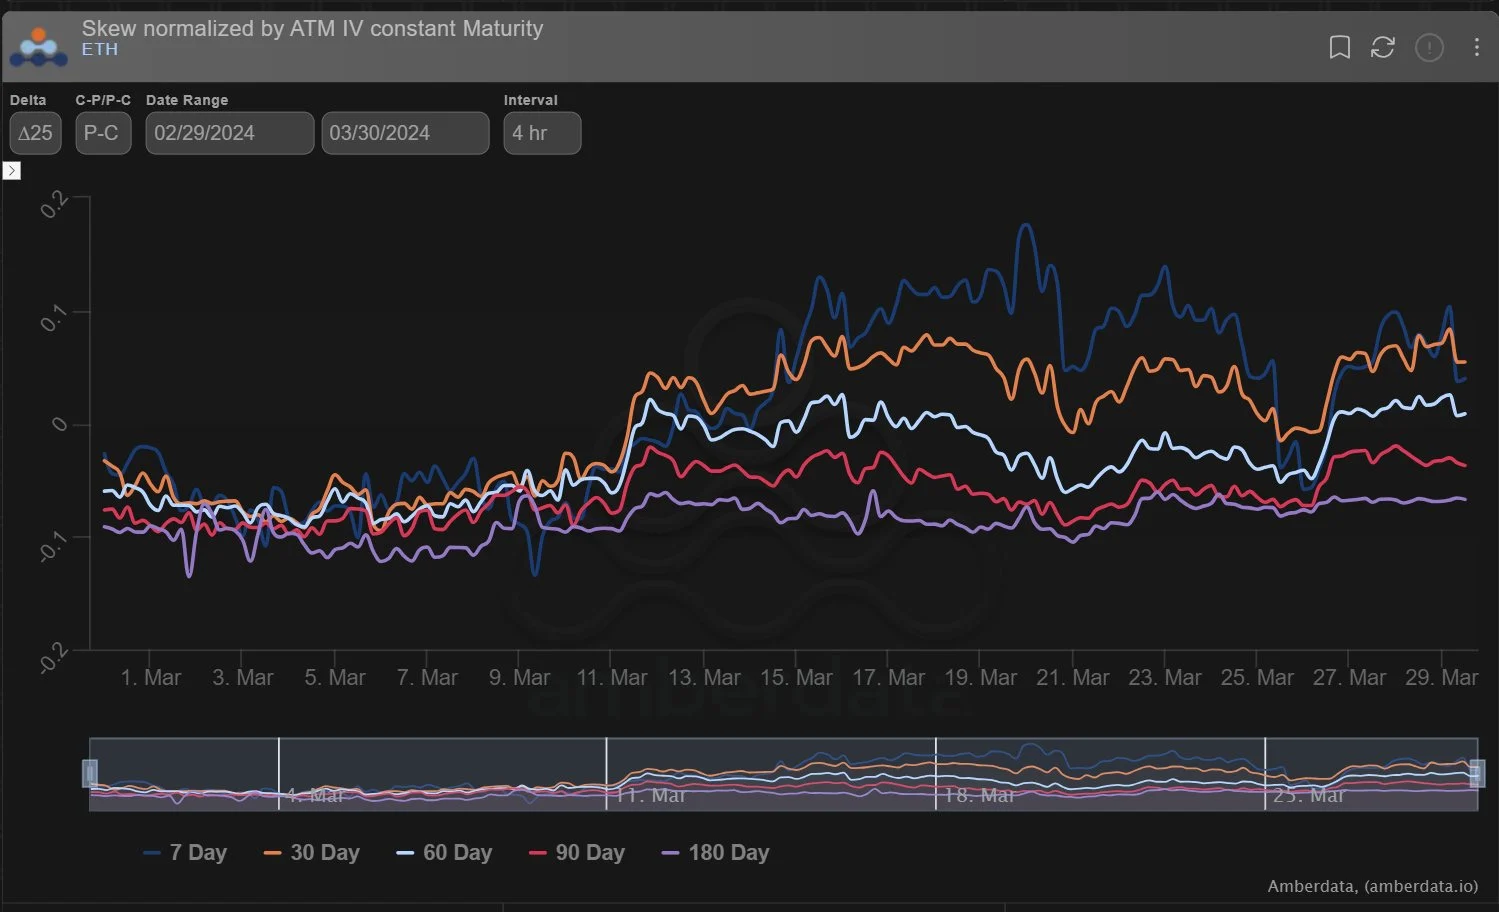The height and width of the screenshot is (912, 1499).
Task: Expand the side panel using the arrow
Action: [x=12, y=171]
